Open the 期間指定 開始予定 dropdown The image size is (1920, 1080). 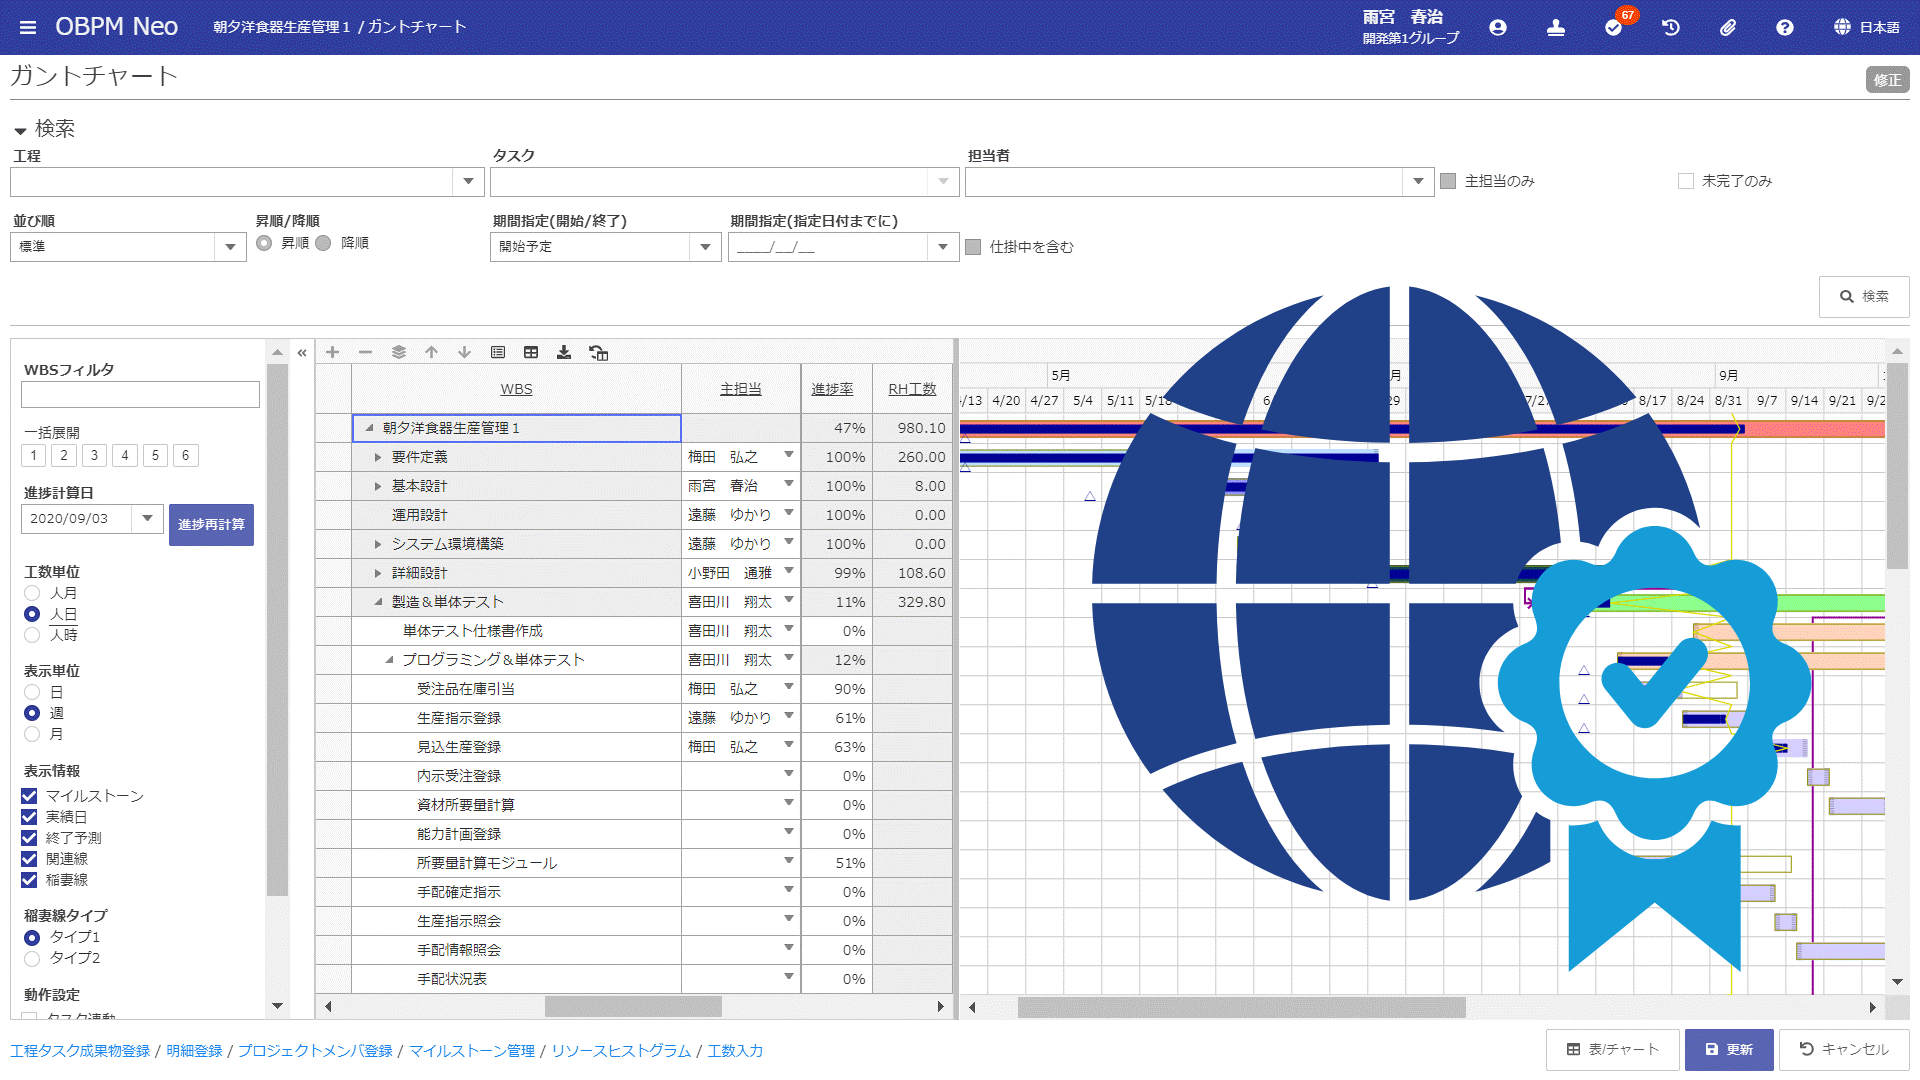(705, 246)
